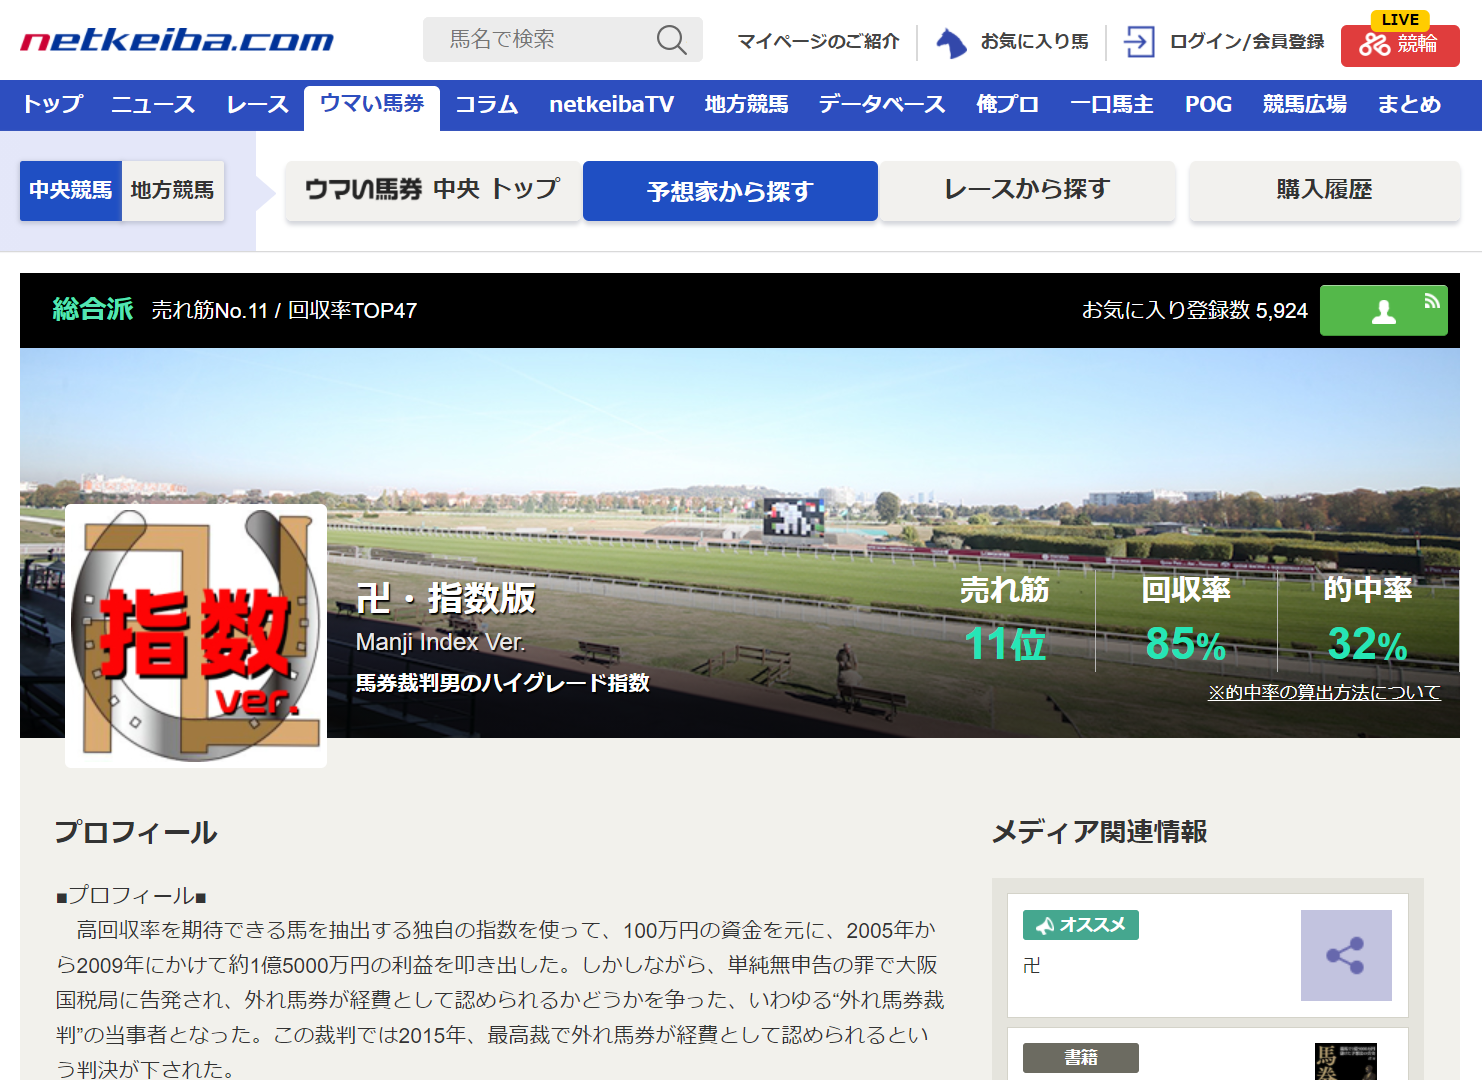Click the 書籍 badge
Screen dimensions: 1482x1080
(1081, 1058)
